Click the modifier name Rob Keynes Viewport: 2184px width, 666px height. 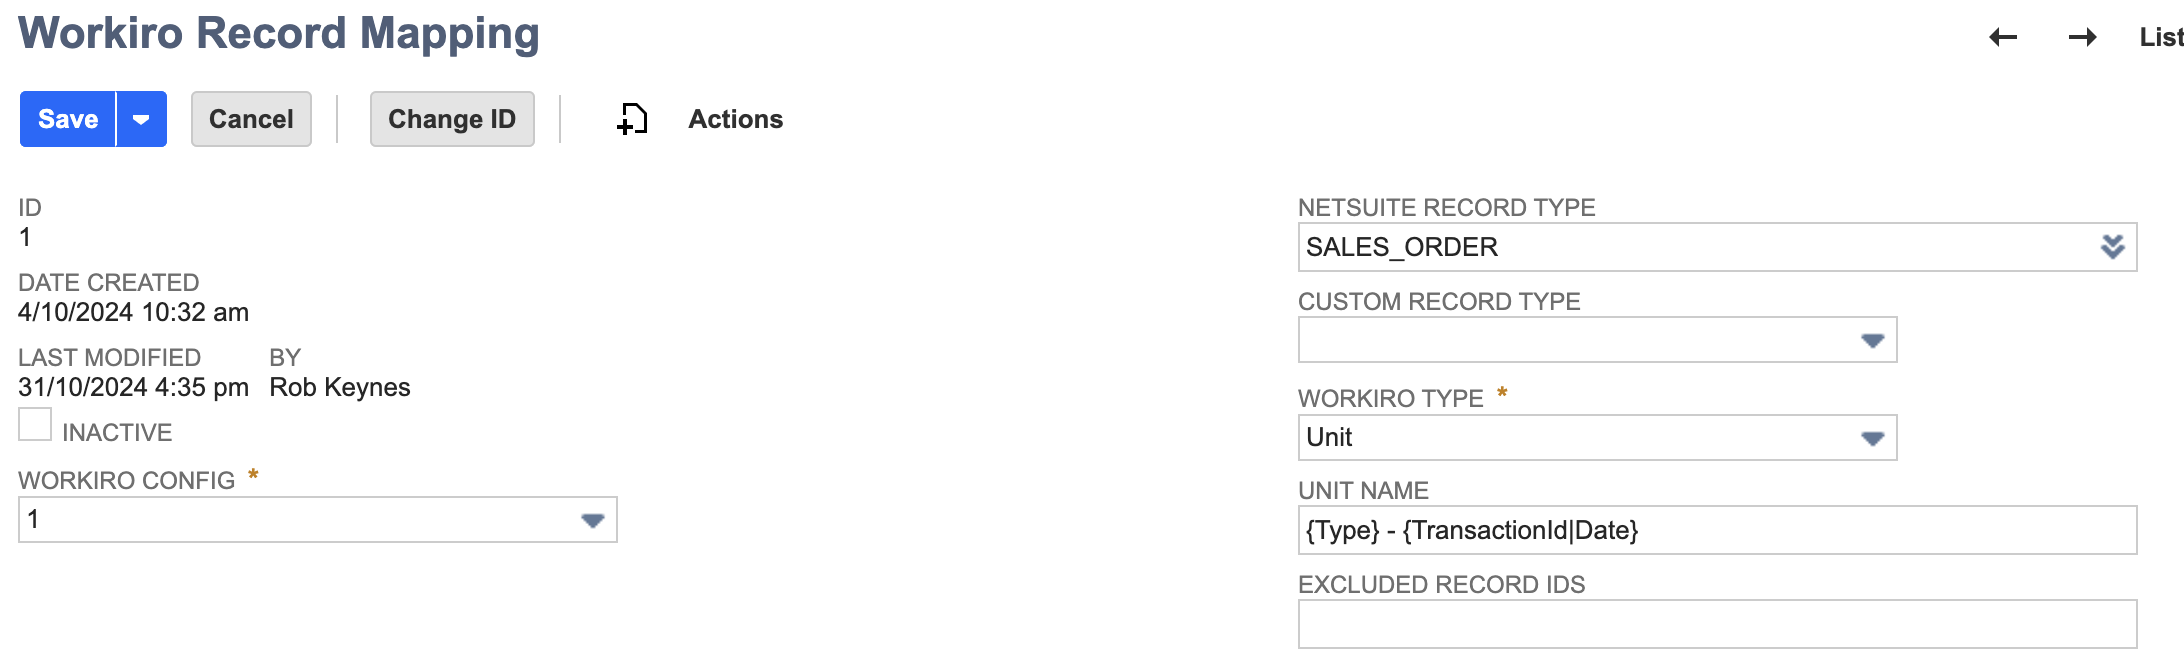click(340, 387)
